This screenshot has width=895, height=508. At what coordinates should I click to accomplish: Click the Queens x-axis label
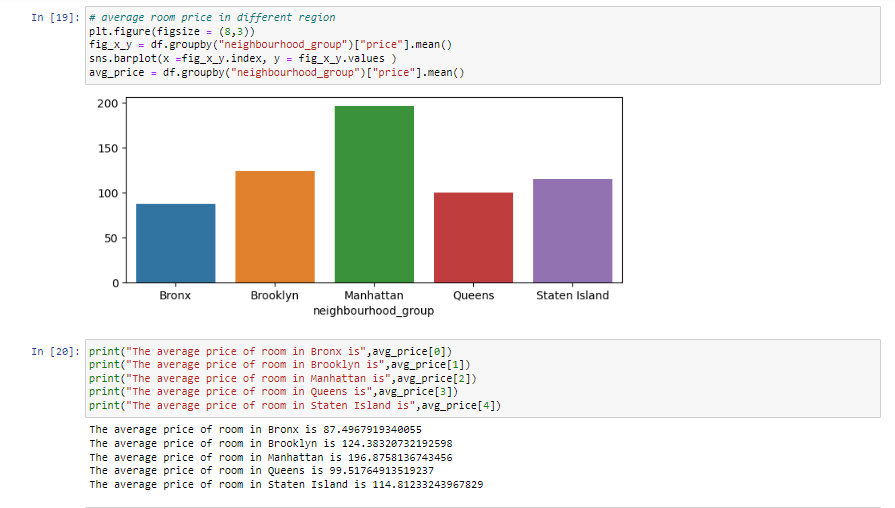tap(474, 296)
